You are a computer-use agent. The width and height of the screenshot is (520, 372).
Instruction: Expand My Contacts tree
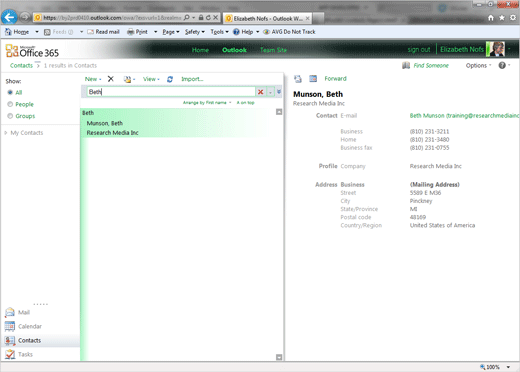(6, 133)
